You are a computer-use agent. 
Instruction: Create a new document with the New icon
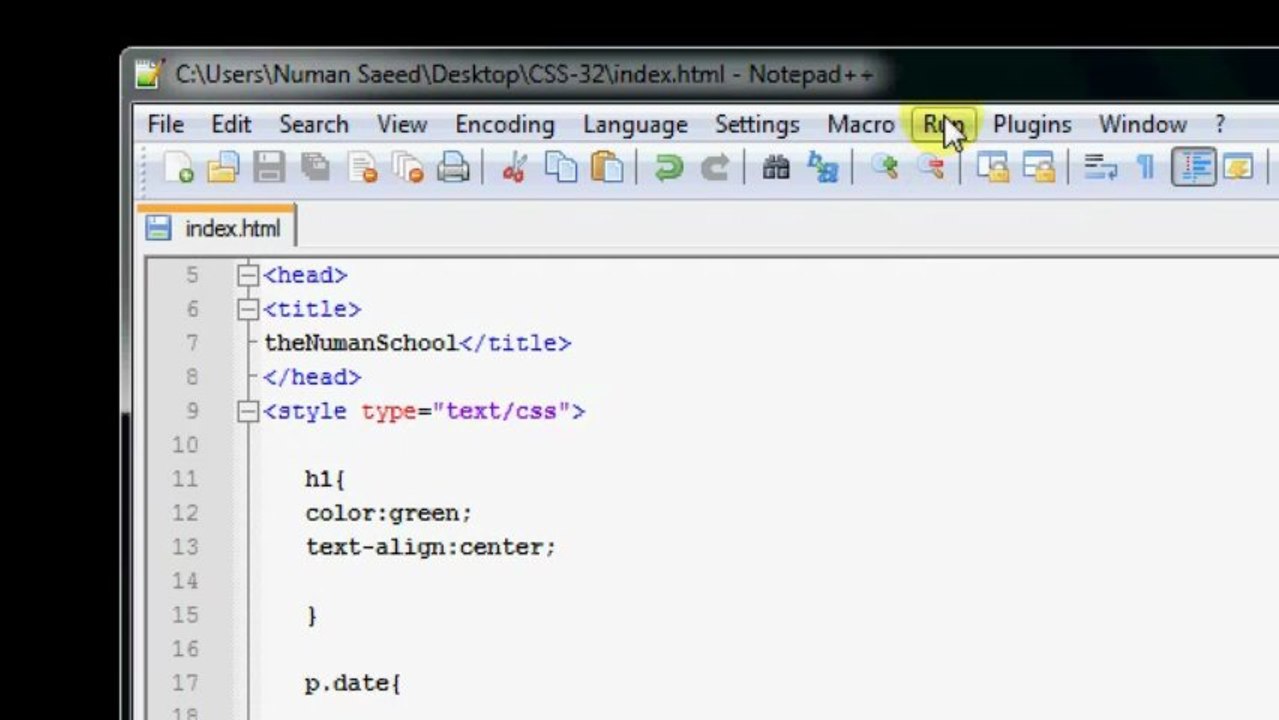178,167
